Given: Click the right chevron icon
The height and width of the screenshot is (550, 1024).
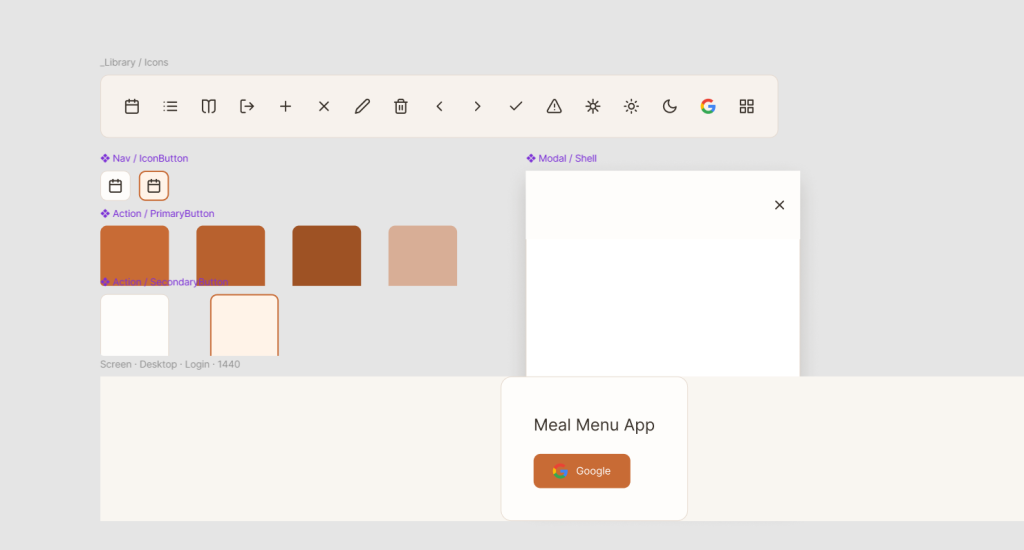Looking at the screenshot, I should click(478, 106).
